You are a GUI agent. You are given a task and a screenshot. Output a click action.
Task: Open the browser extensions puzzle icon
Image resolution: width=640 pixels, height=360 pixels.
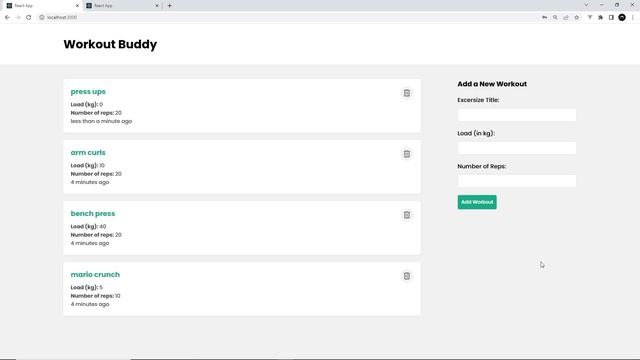[x=600, y=17]
